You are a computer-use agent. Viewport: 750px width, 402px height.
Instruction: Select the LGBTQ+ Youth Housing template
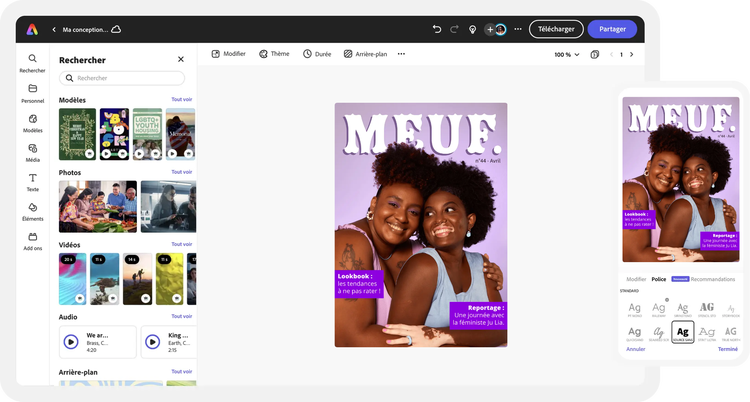point(147,134)
